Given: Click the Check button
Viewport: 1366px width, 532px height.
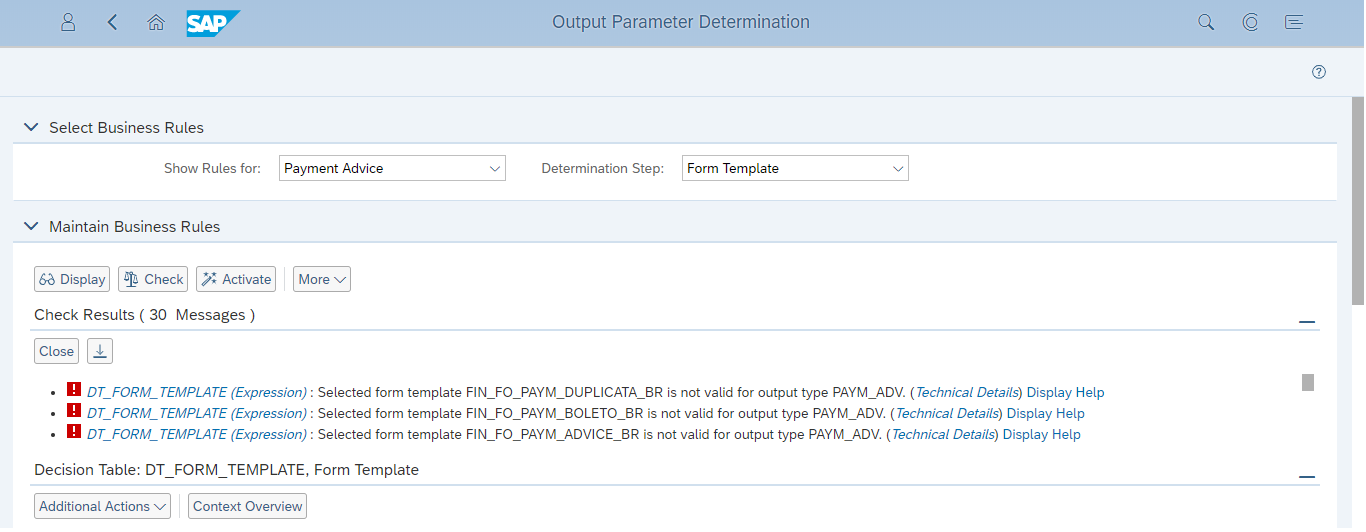Looking at the screenshot, I should (x=153, y=279).
